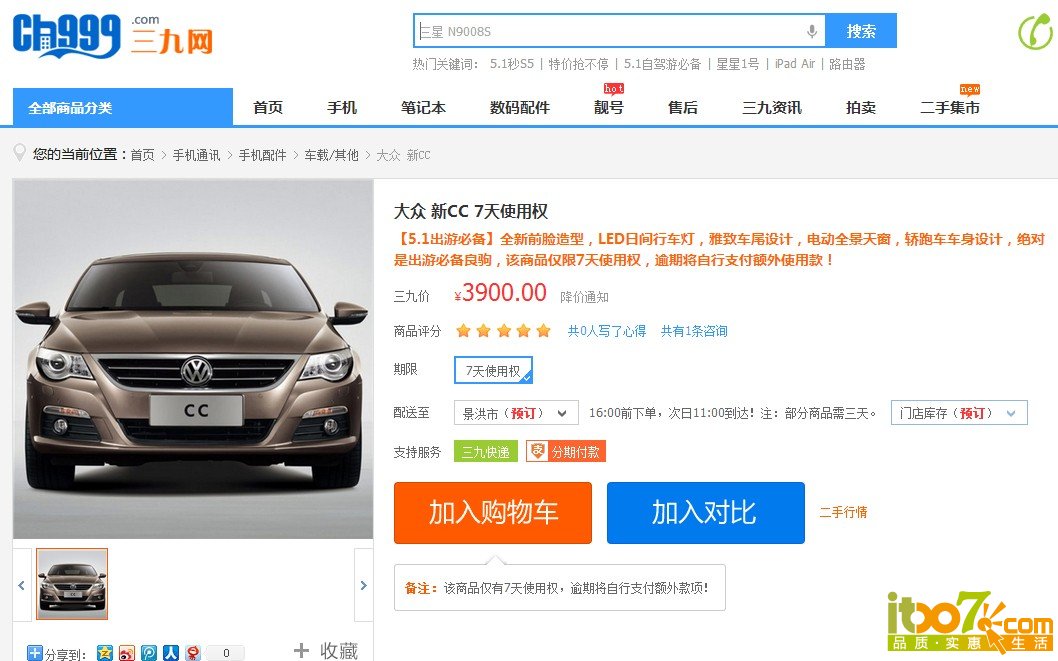
Task: Click the price ¥3900.00
Action: [500, 293]
